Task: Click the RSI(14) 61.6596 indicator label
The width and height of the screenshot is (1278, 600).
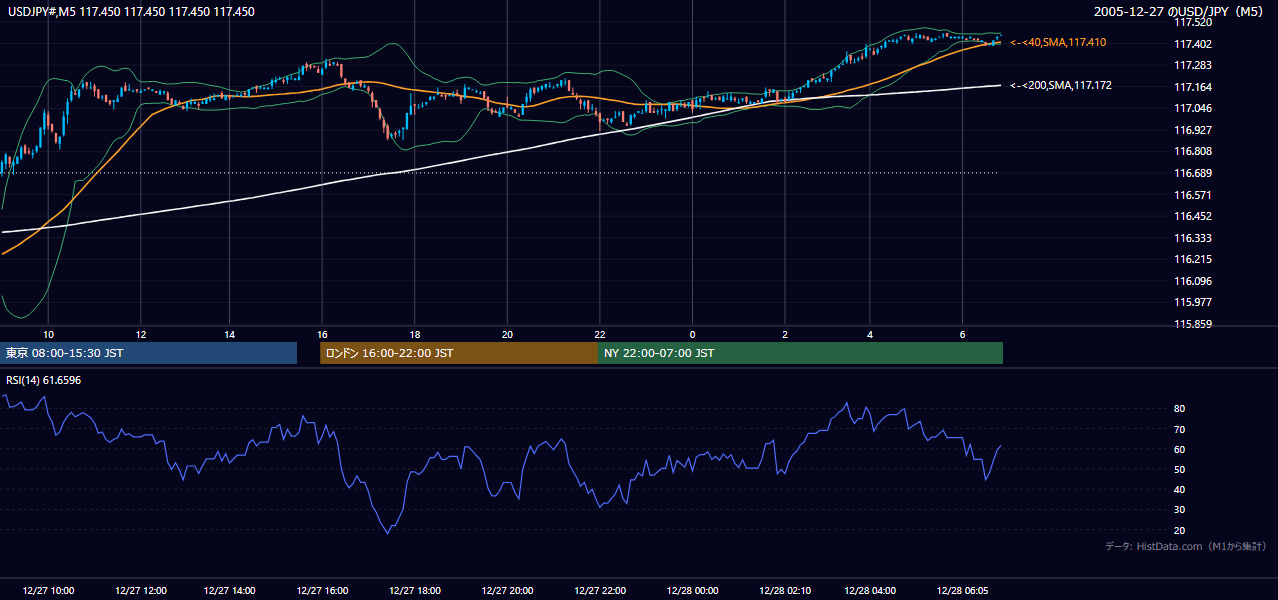Action: pos(44,380)
